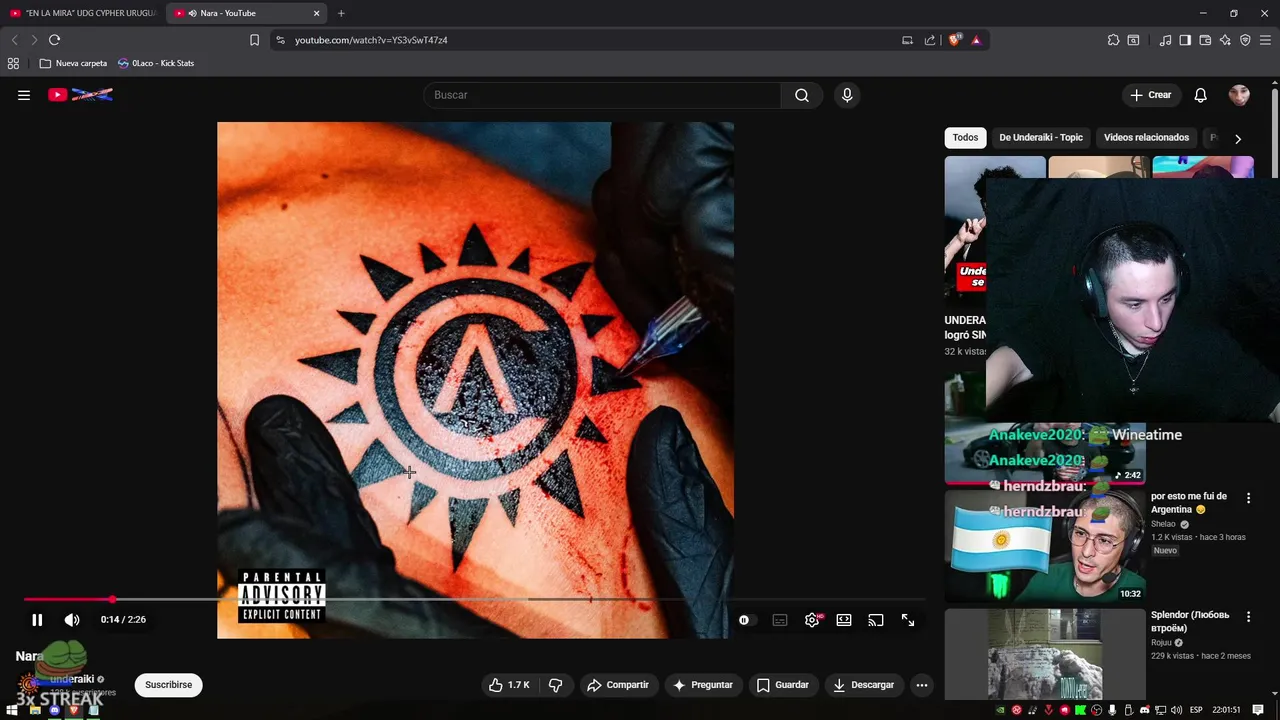The width and height of the screenshot is (1280, 720).
Task: Pause the video with the pause button
Action: point(37,620)
